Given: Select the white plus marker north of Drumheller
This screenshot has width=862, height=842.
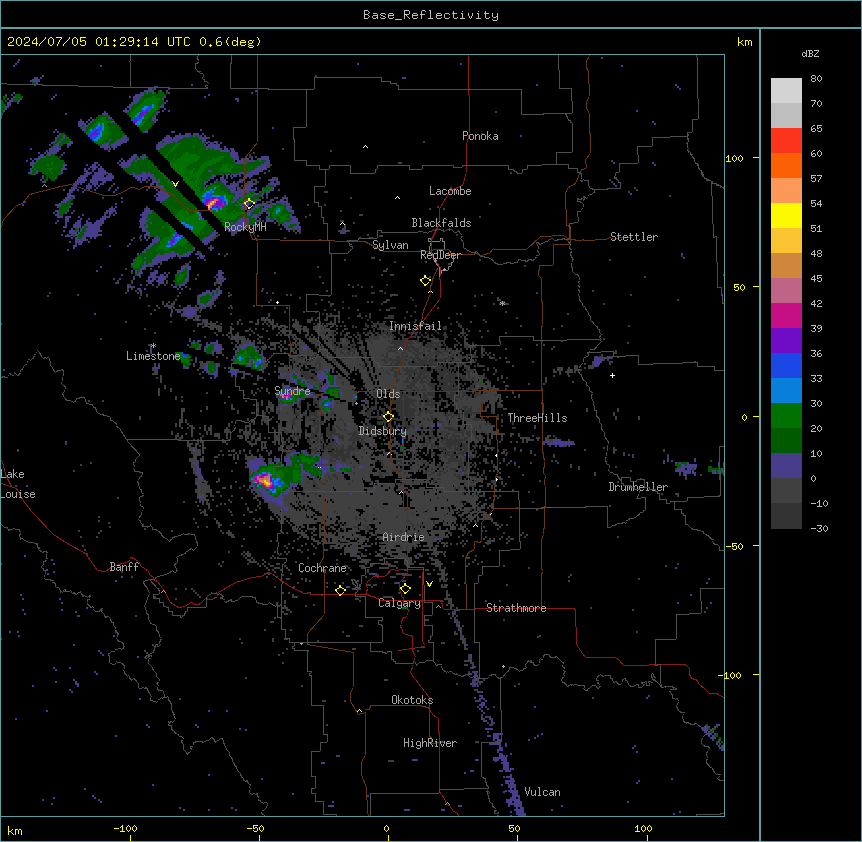Looking at the screenshot, I should tap(612, 375).
